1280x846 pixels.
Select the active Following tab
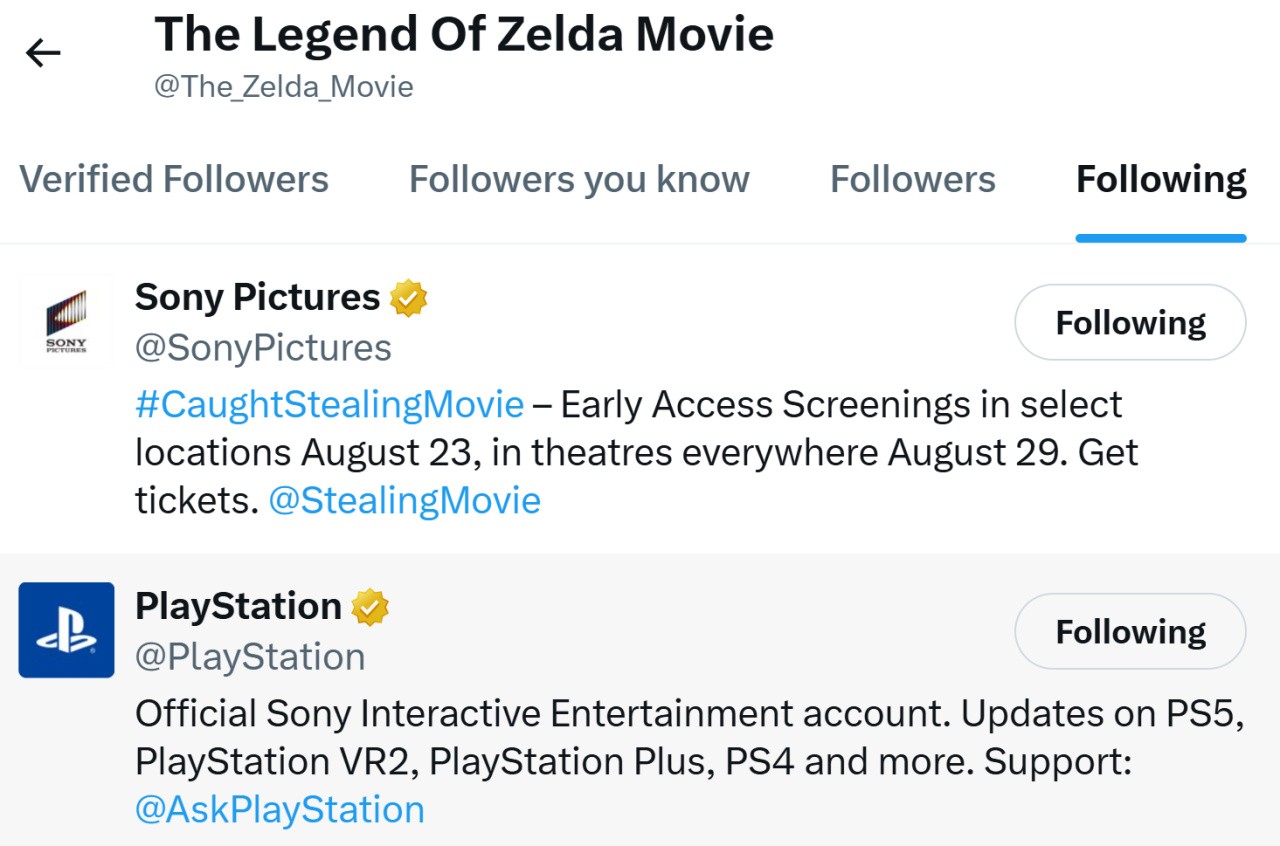click(x=1161, y=180)
